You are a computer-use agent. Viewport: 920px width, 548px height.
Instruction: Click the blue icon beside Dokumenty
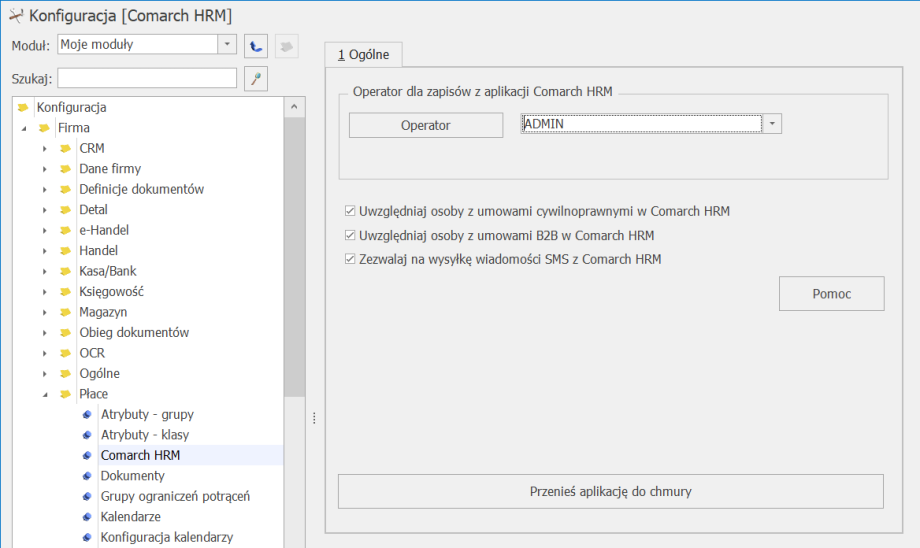[x=87, y=476]
